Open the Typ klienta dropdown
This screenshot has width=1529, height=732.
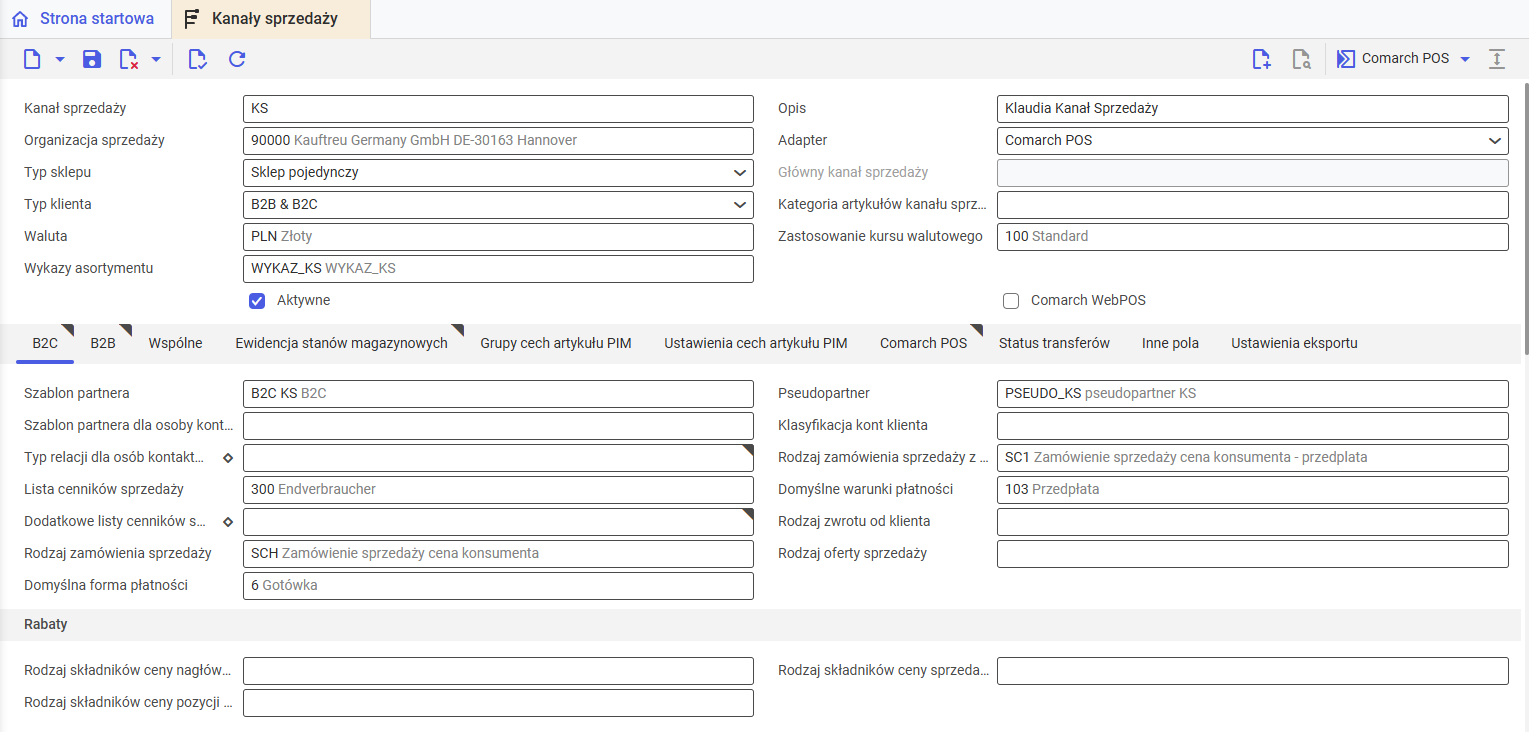(x=740, y=204)
